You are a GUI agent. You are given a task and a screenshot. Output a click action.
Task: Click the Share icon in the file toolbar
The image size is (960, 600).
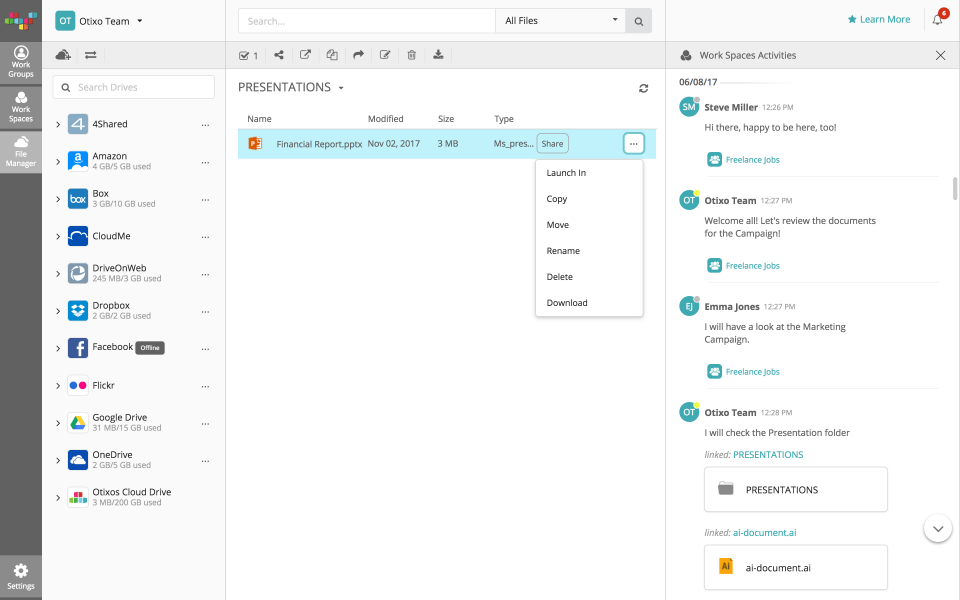coord(278,55)
